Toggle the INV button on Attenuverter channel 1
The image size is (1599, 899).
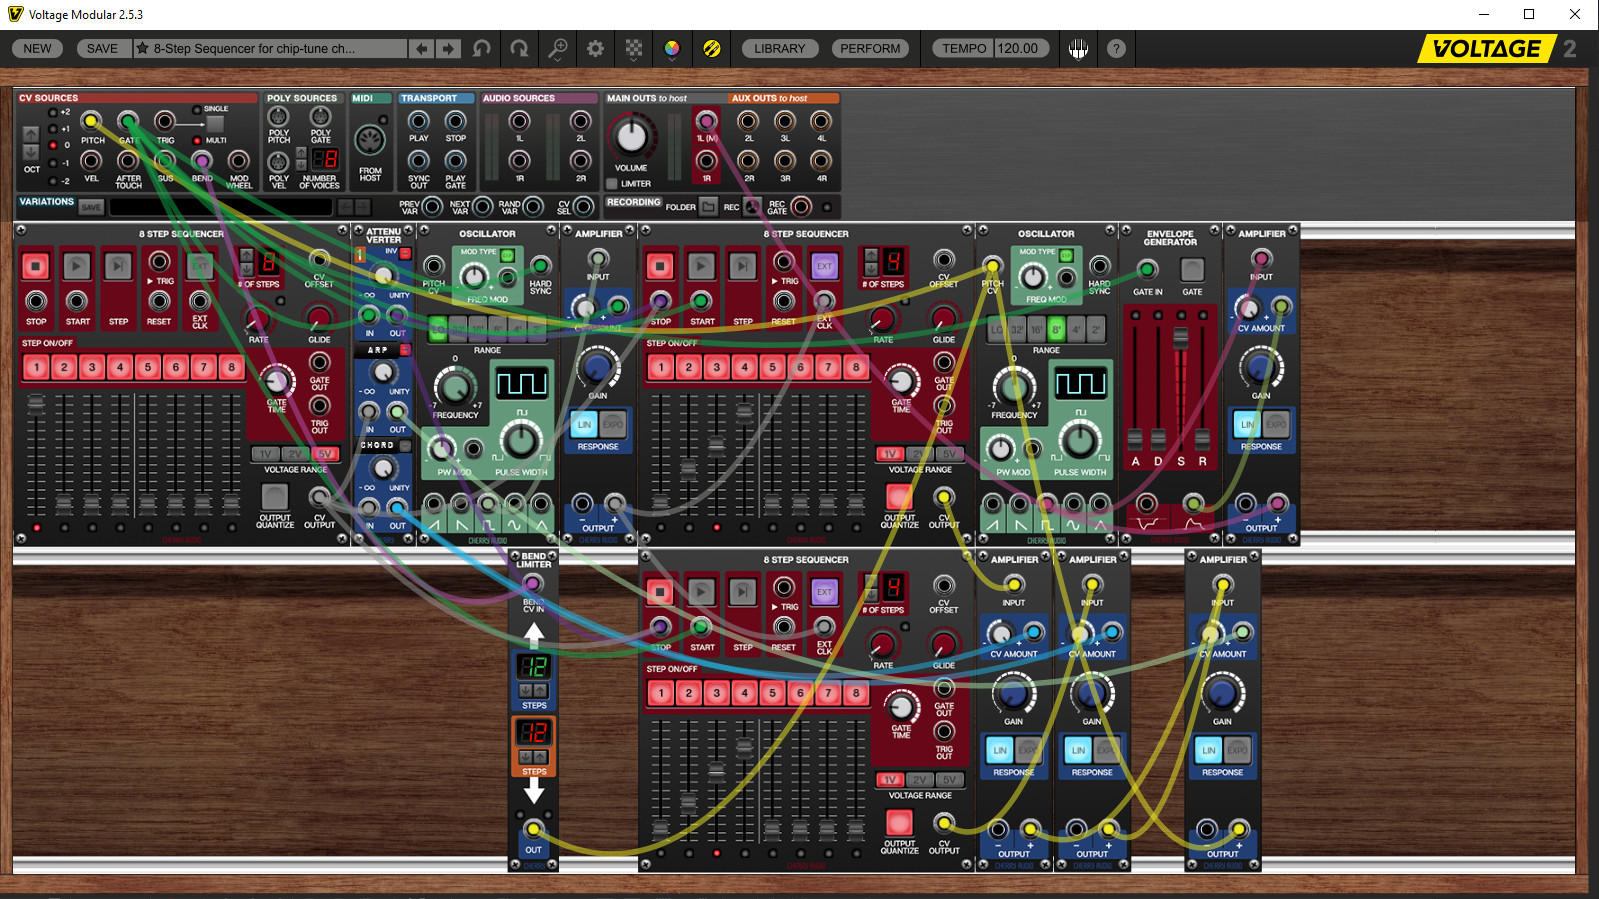point(405,254)
